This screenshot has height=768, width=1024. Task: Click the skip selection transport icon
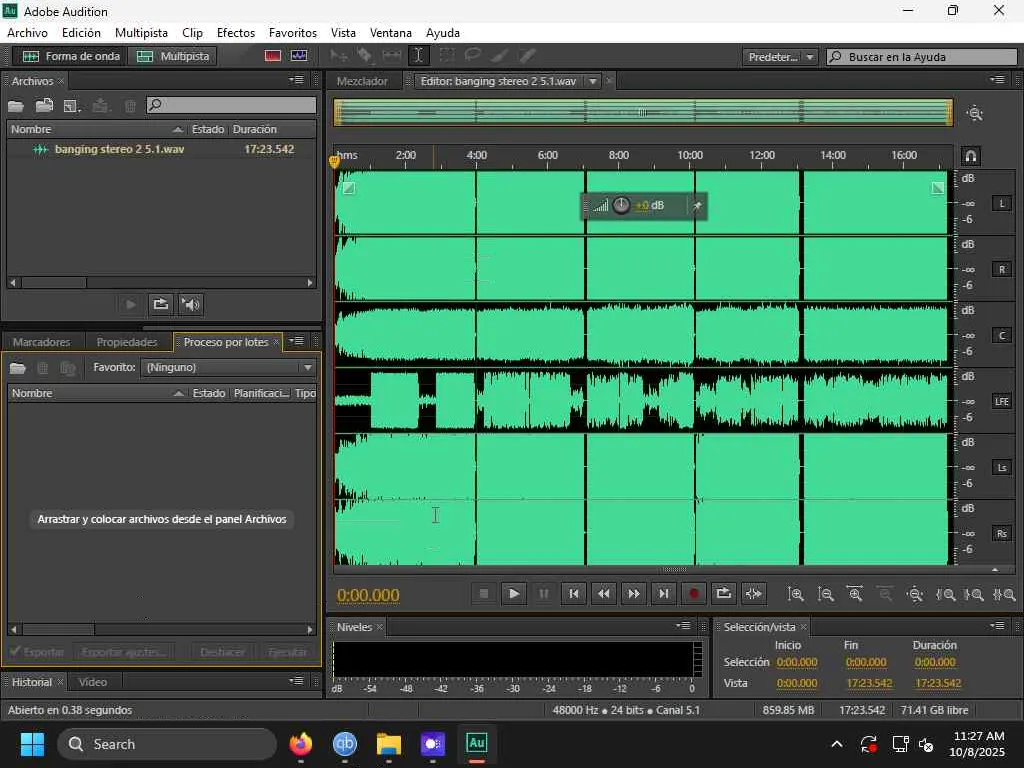click(x=754, y=593)
